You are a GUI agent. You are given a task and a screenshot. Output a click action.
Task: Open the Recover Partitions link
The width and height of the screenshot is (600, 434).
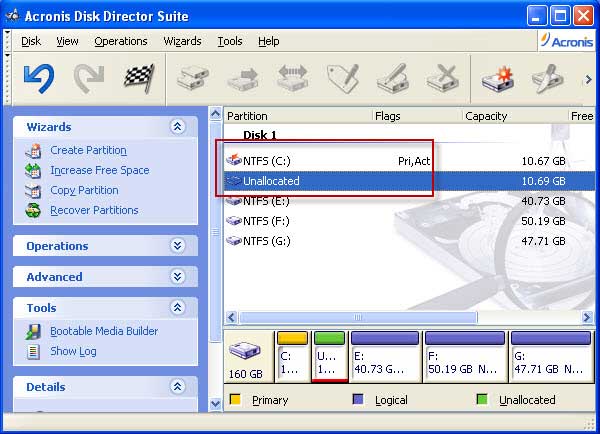[94, 210]
